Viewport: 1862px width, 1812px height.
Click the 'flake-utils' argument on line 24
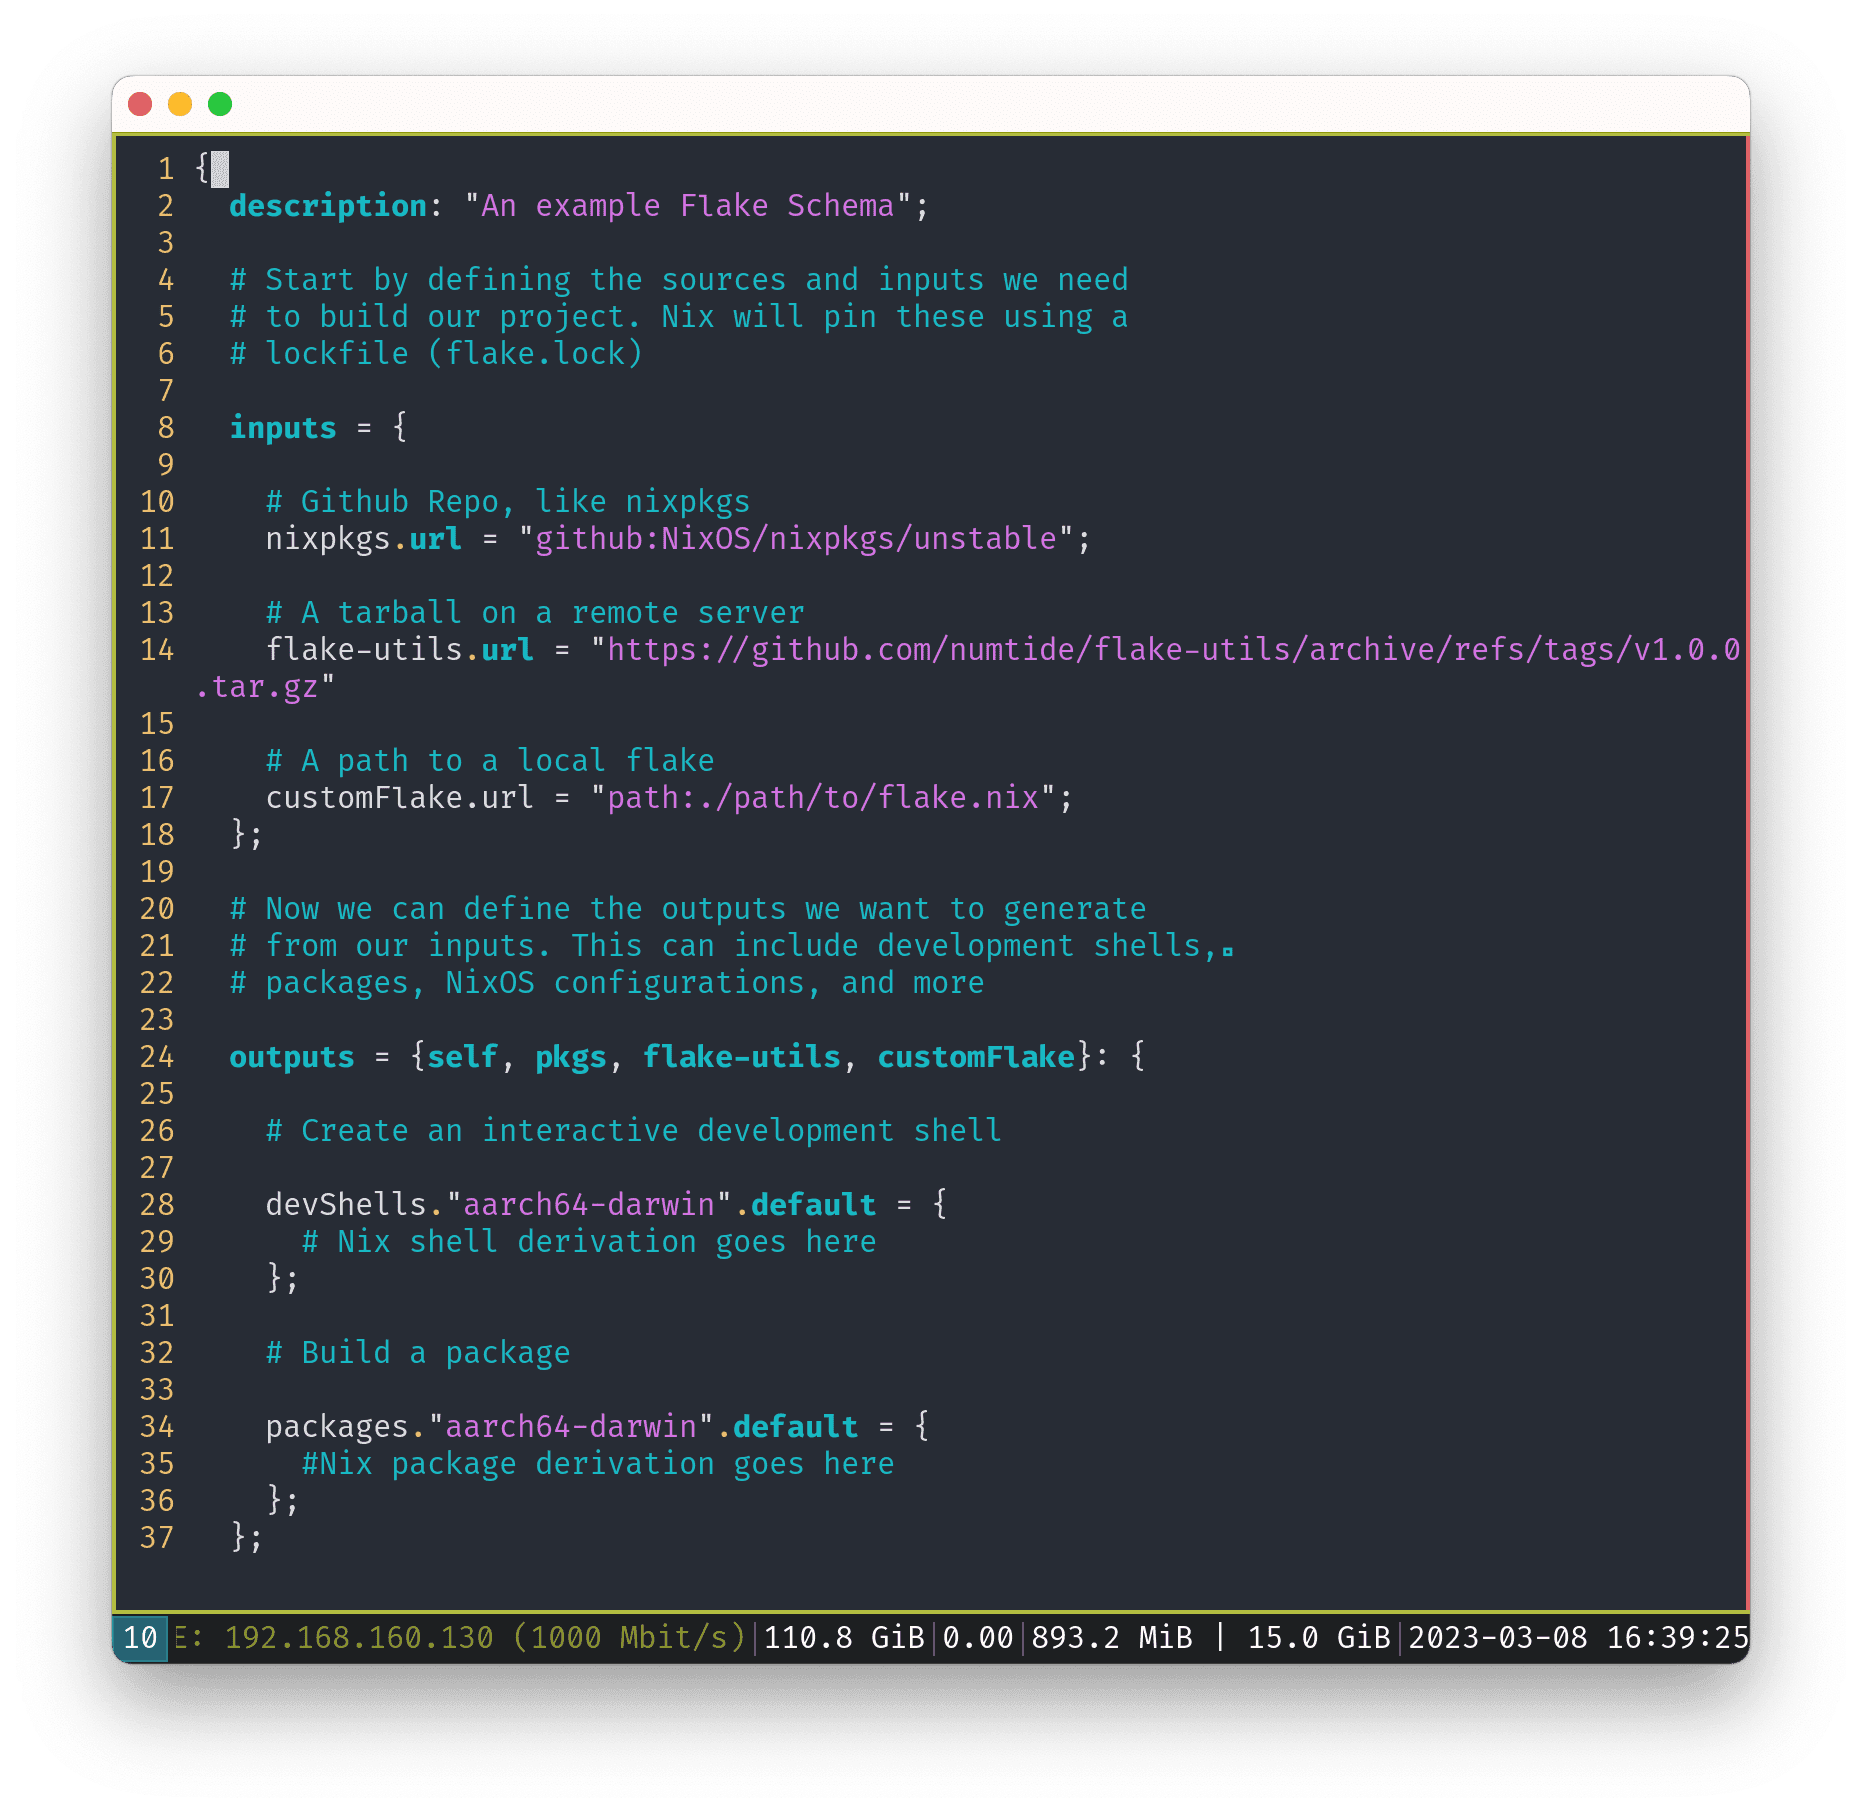742,1057
